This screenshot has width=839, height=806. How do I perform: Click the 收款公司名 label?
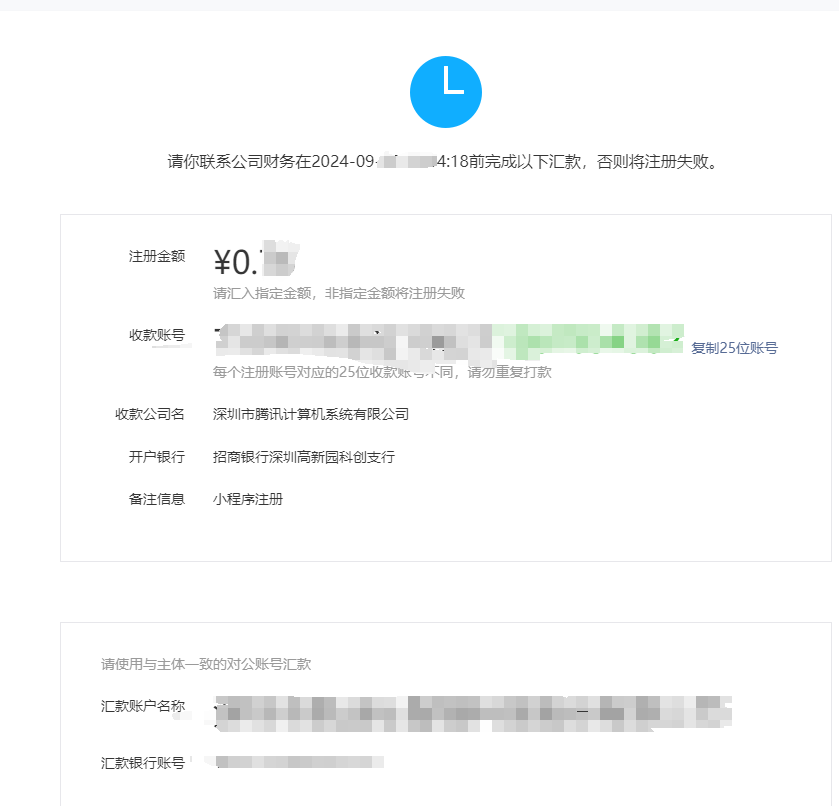coord(150,414)
